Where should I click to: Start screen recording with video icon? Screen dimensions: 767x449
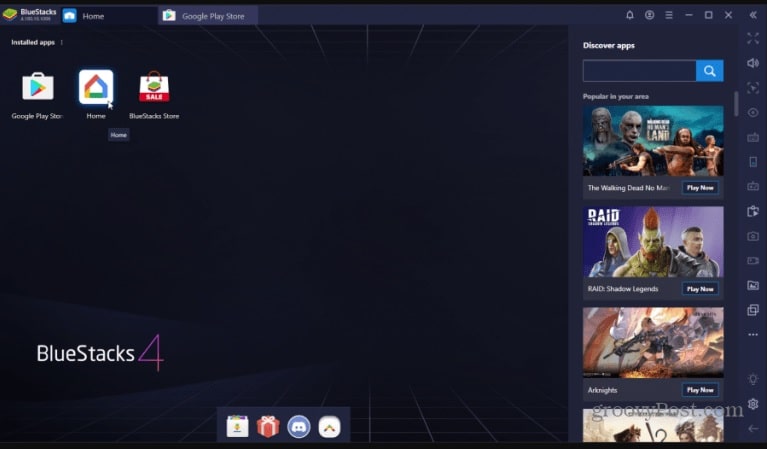[753, 261]
